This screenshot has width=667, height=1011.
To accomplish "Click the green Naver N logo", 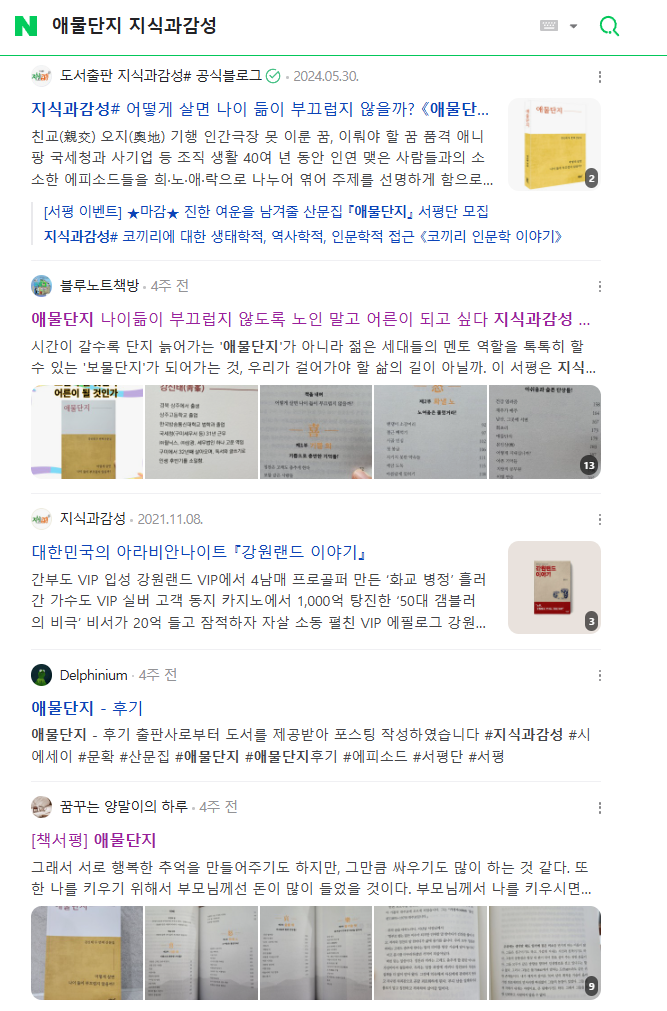I will click(26, 26).
